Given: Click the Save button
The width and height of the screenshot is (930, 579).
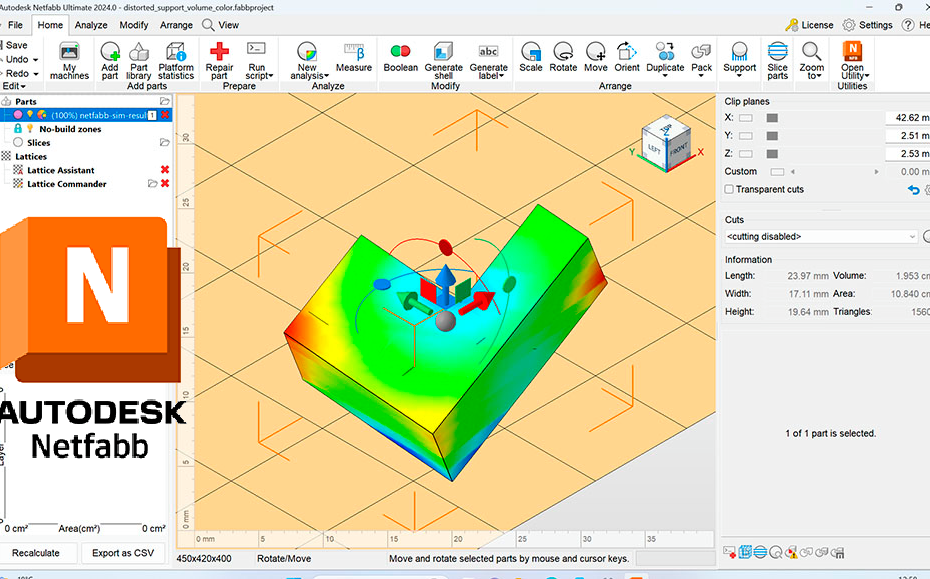Looking at the screenshot, I should click(x=15, y=45).
